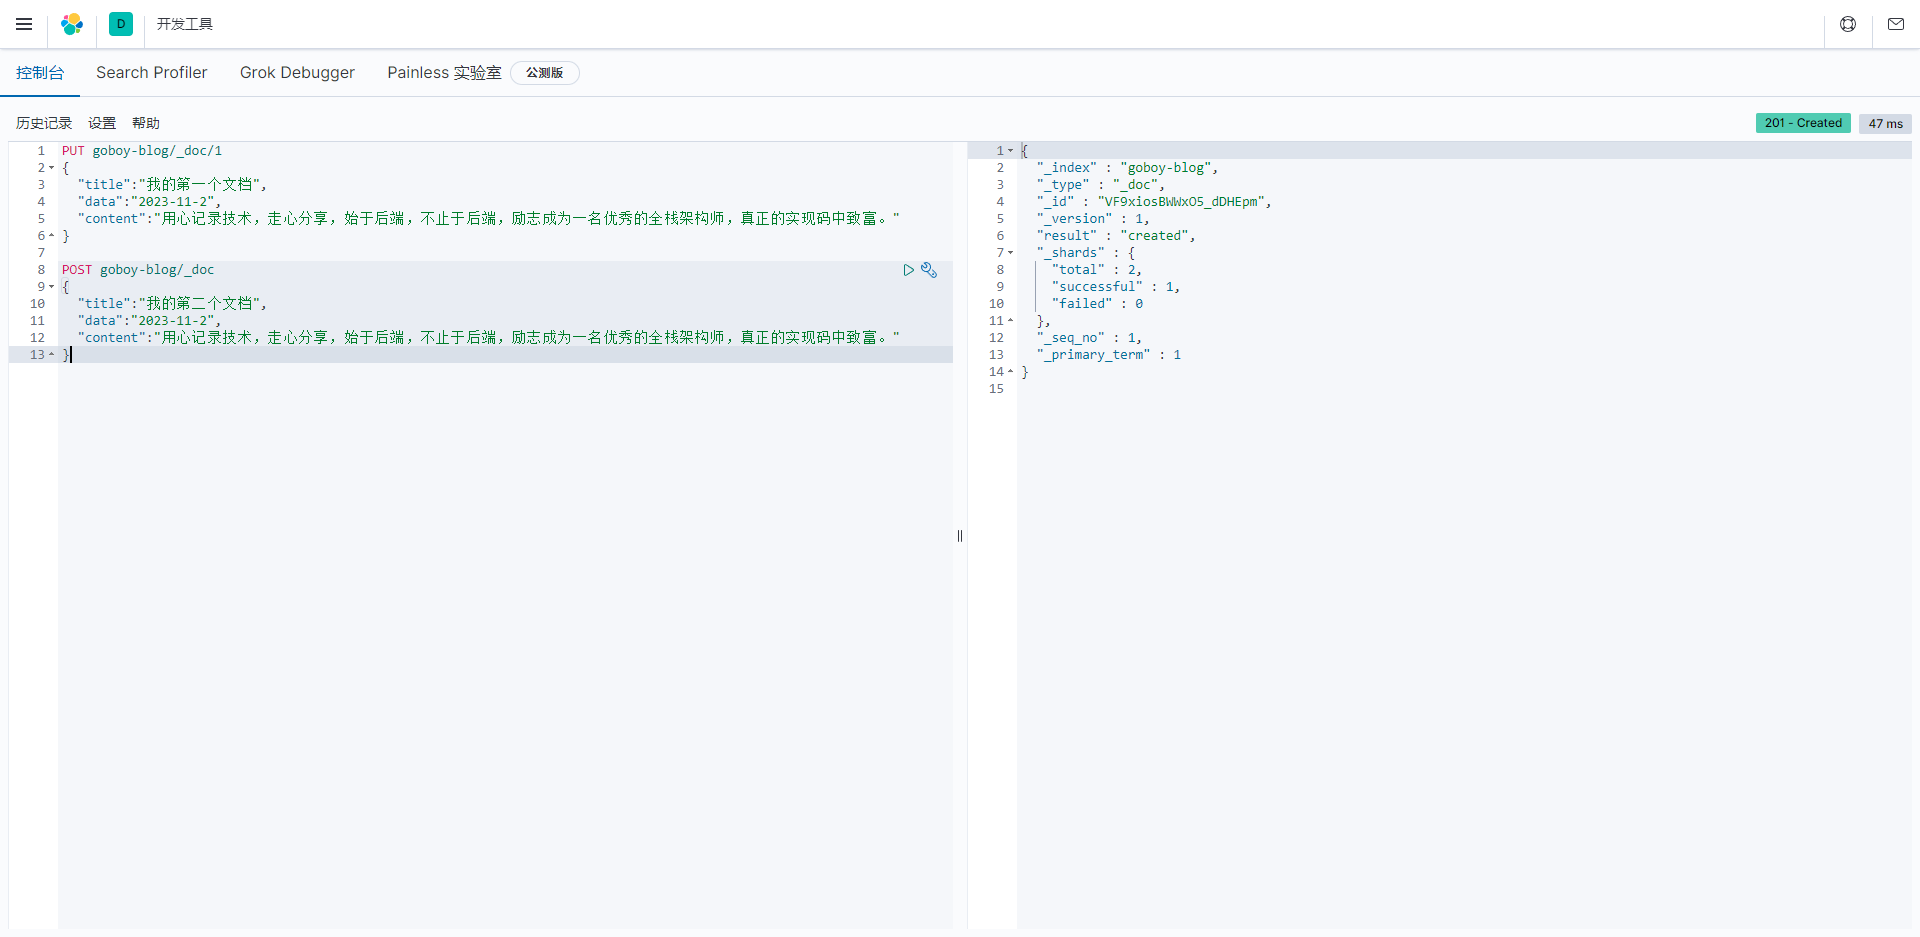The image size is (1920, 937).
Task: Click the fold end marker at response line 11
Action: pyautogui.click(x=1010, y=321)
